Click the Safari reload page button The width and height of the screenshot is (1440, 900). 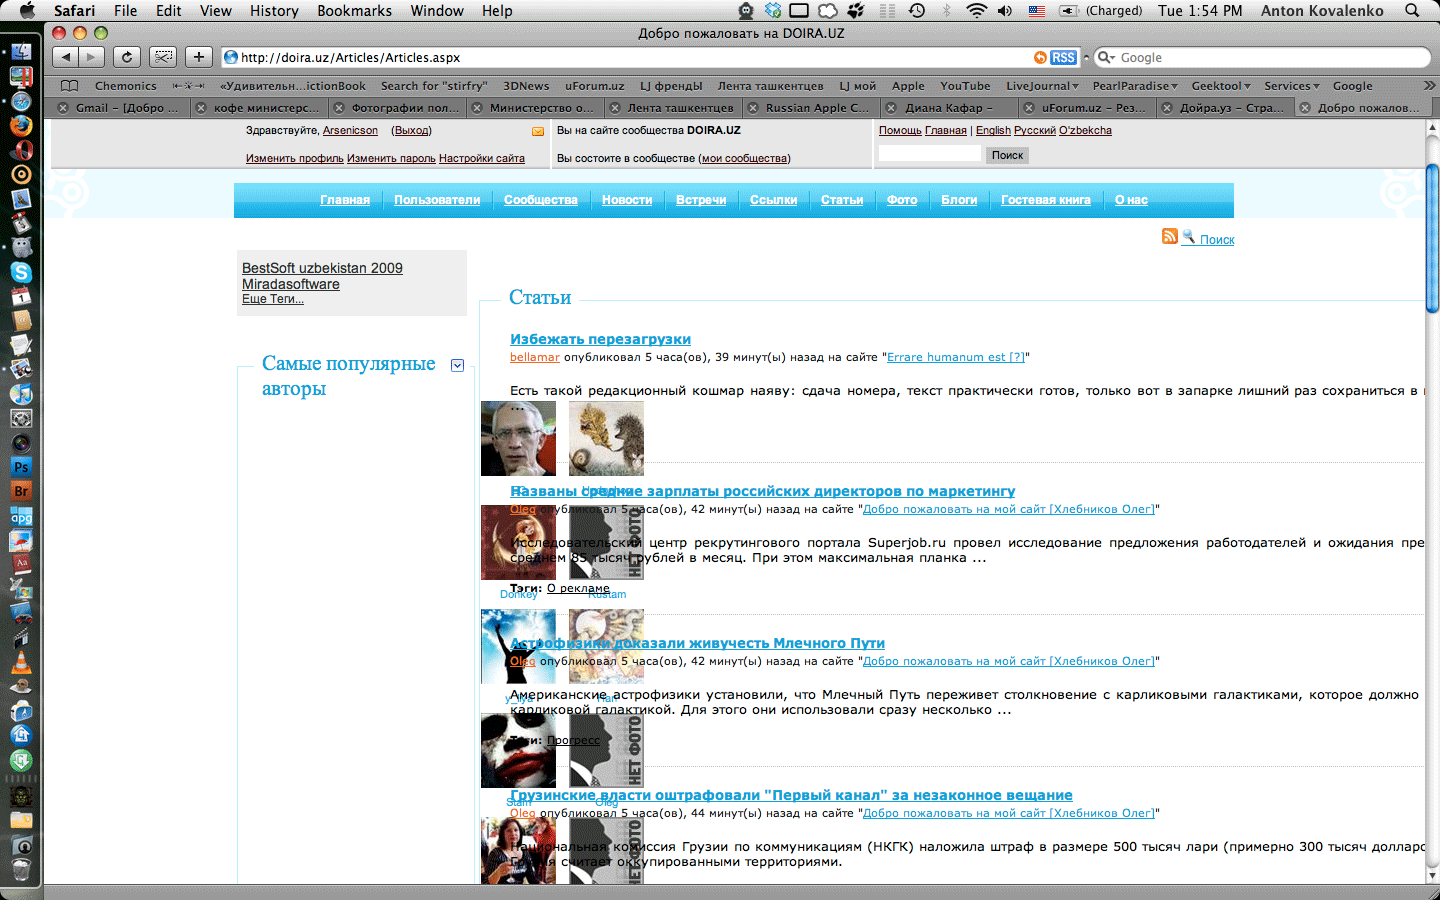coord(127,57)
